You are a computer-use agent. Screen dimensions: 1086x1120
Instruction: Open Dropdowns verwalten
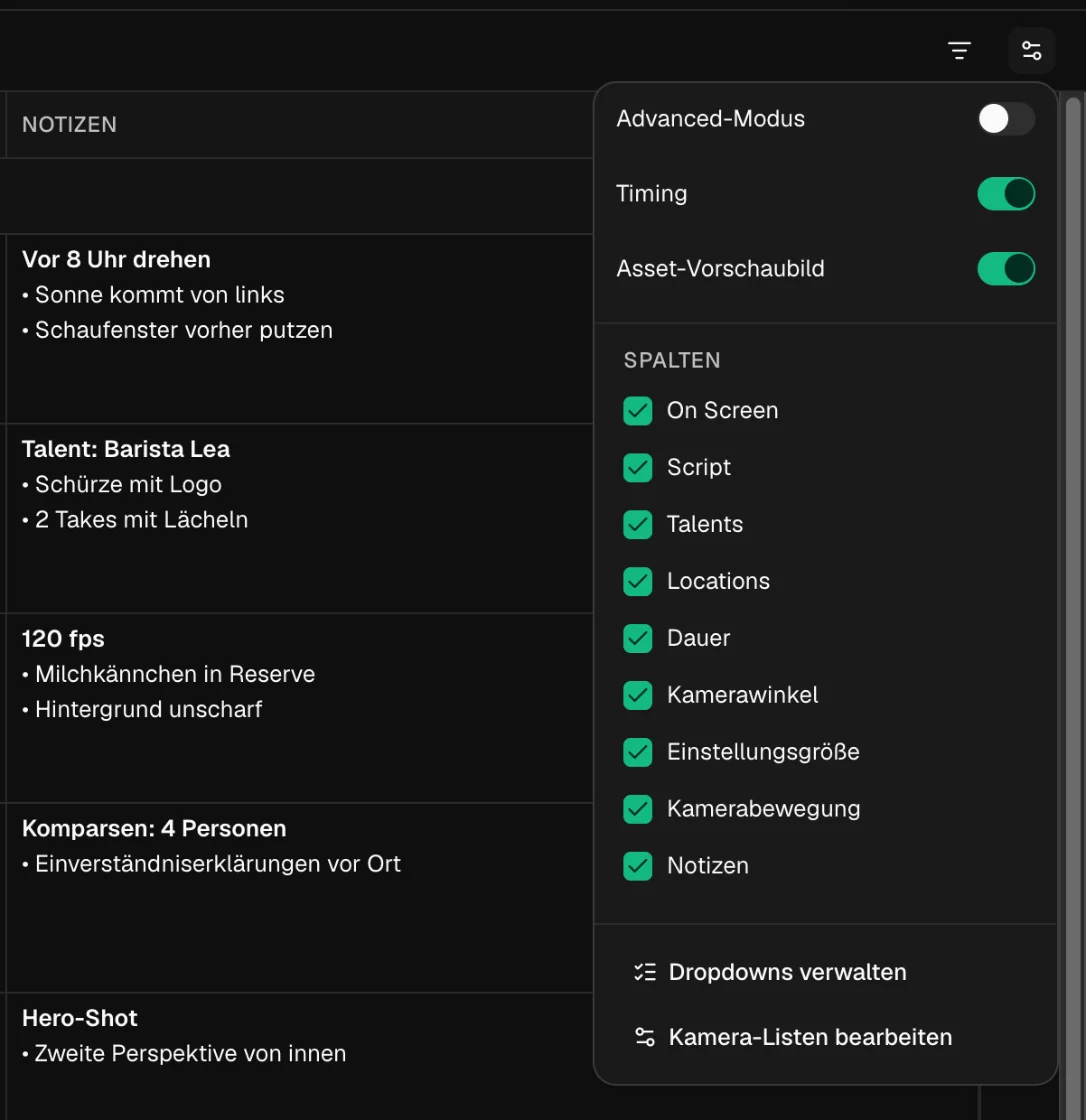[x=770, y=972]
